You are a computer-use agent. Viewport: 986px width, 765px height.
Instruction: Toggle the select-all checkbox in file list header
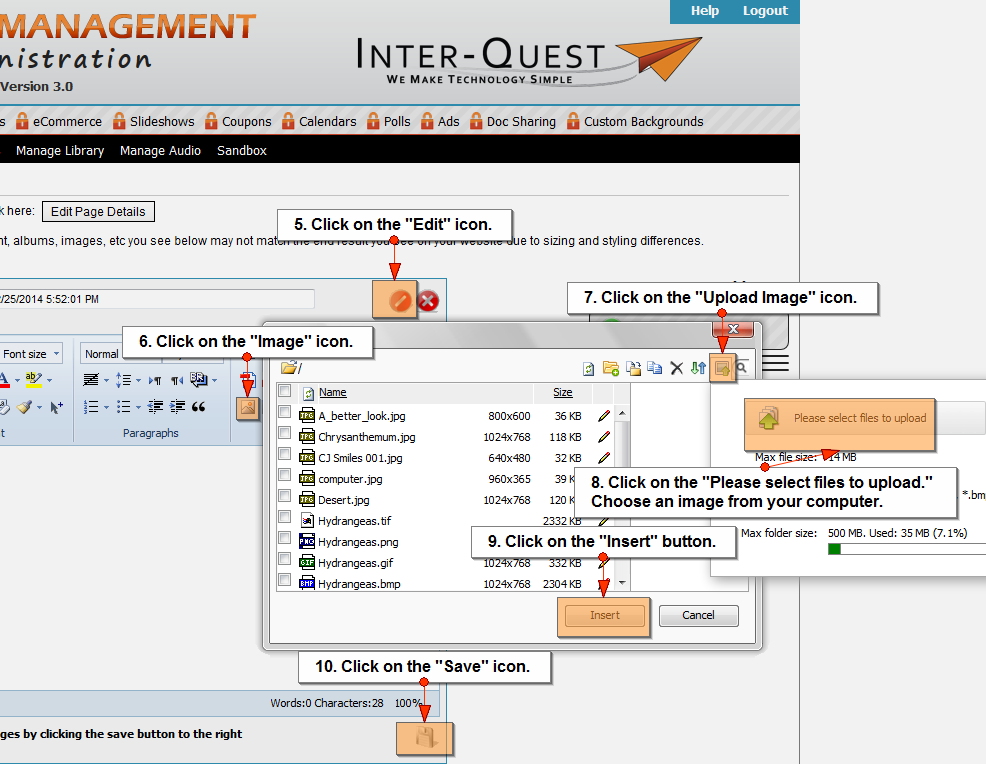[285, 392]
